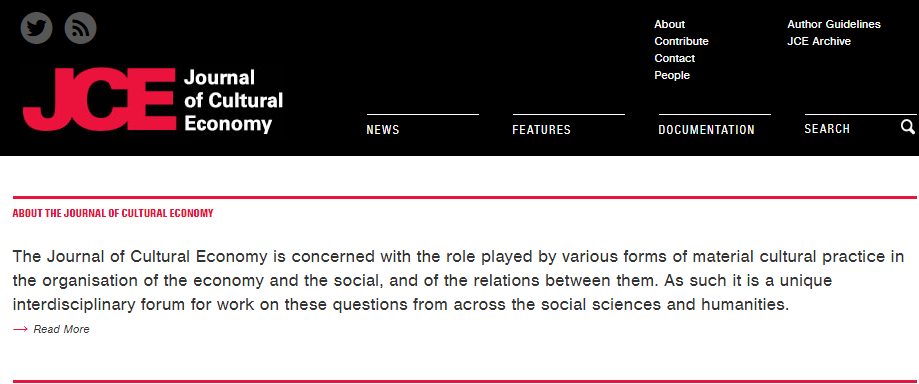Screen dimensions: 919x384
Task: Click the red arrow beside Read More
Action: 21,329
